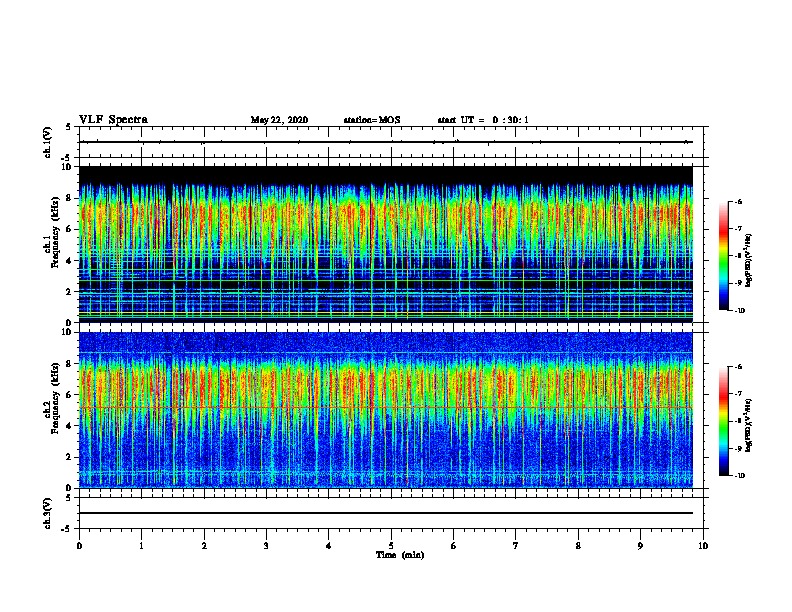Click the ch.1 voltage waveform trace

pos(386,142)
